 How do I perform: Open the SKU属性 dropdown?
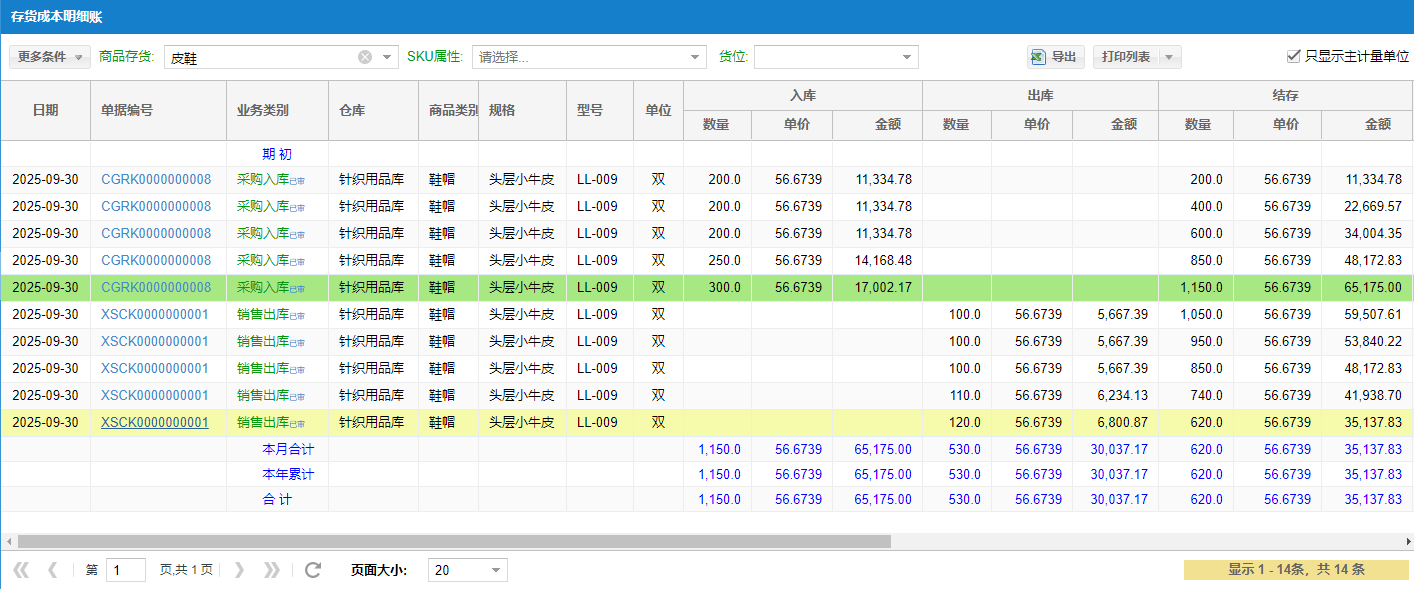coord(696,57)
